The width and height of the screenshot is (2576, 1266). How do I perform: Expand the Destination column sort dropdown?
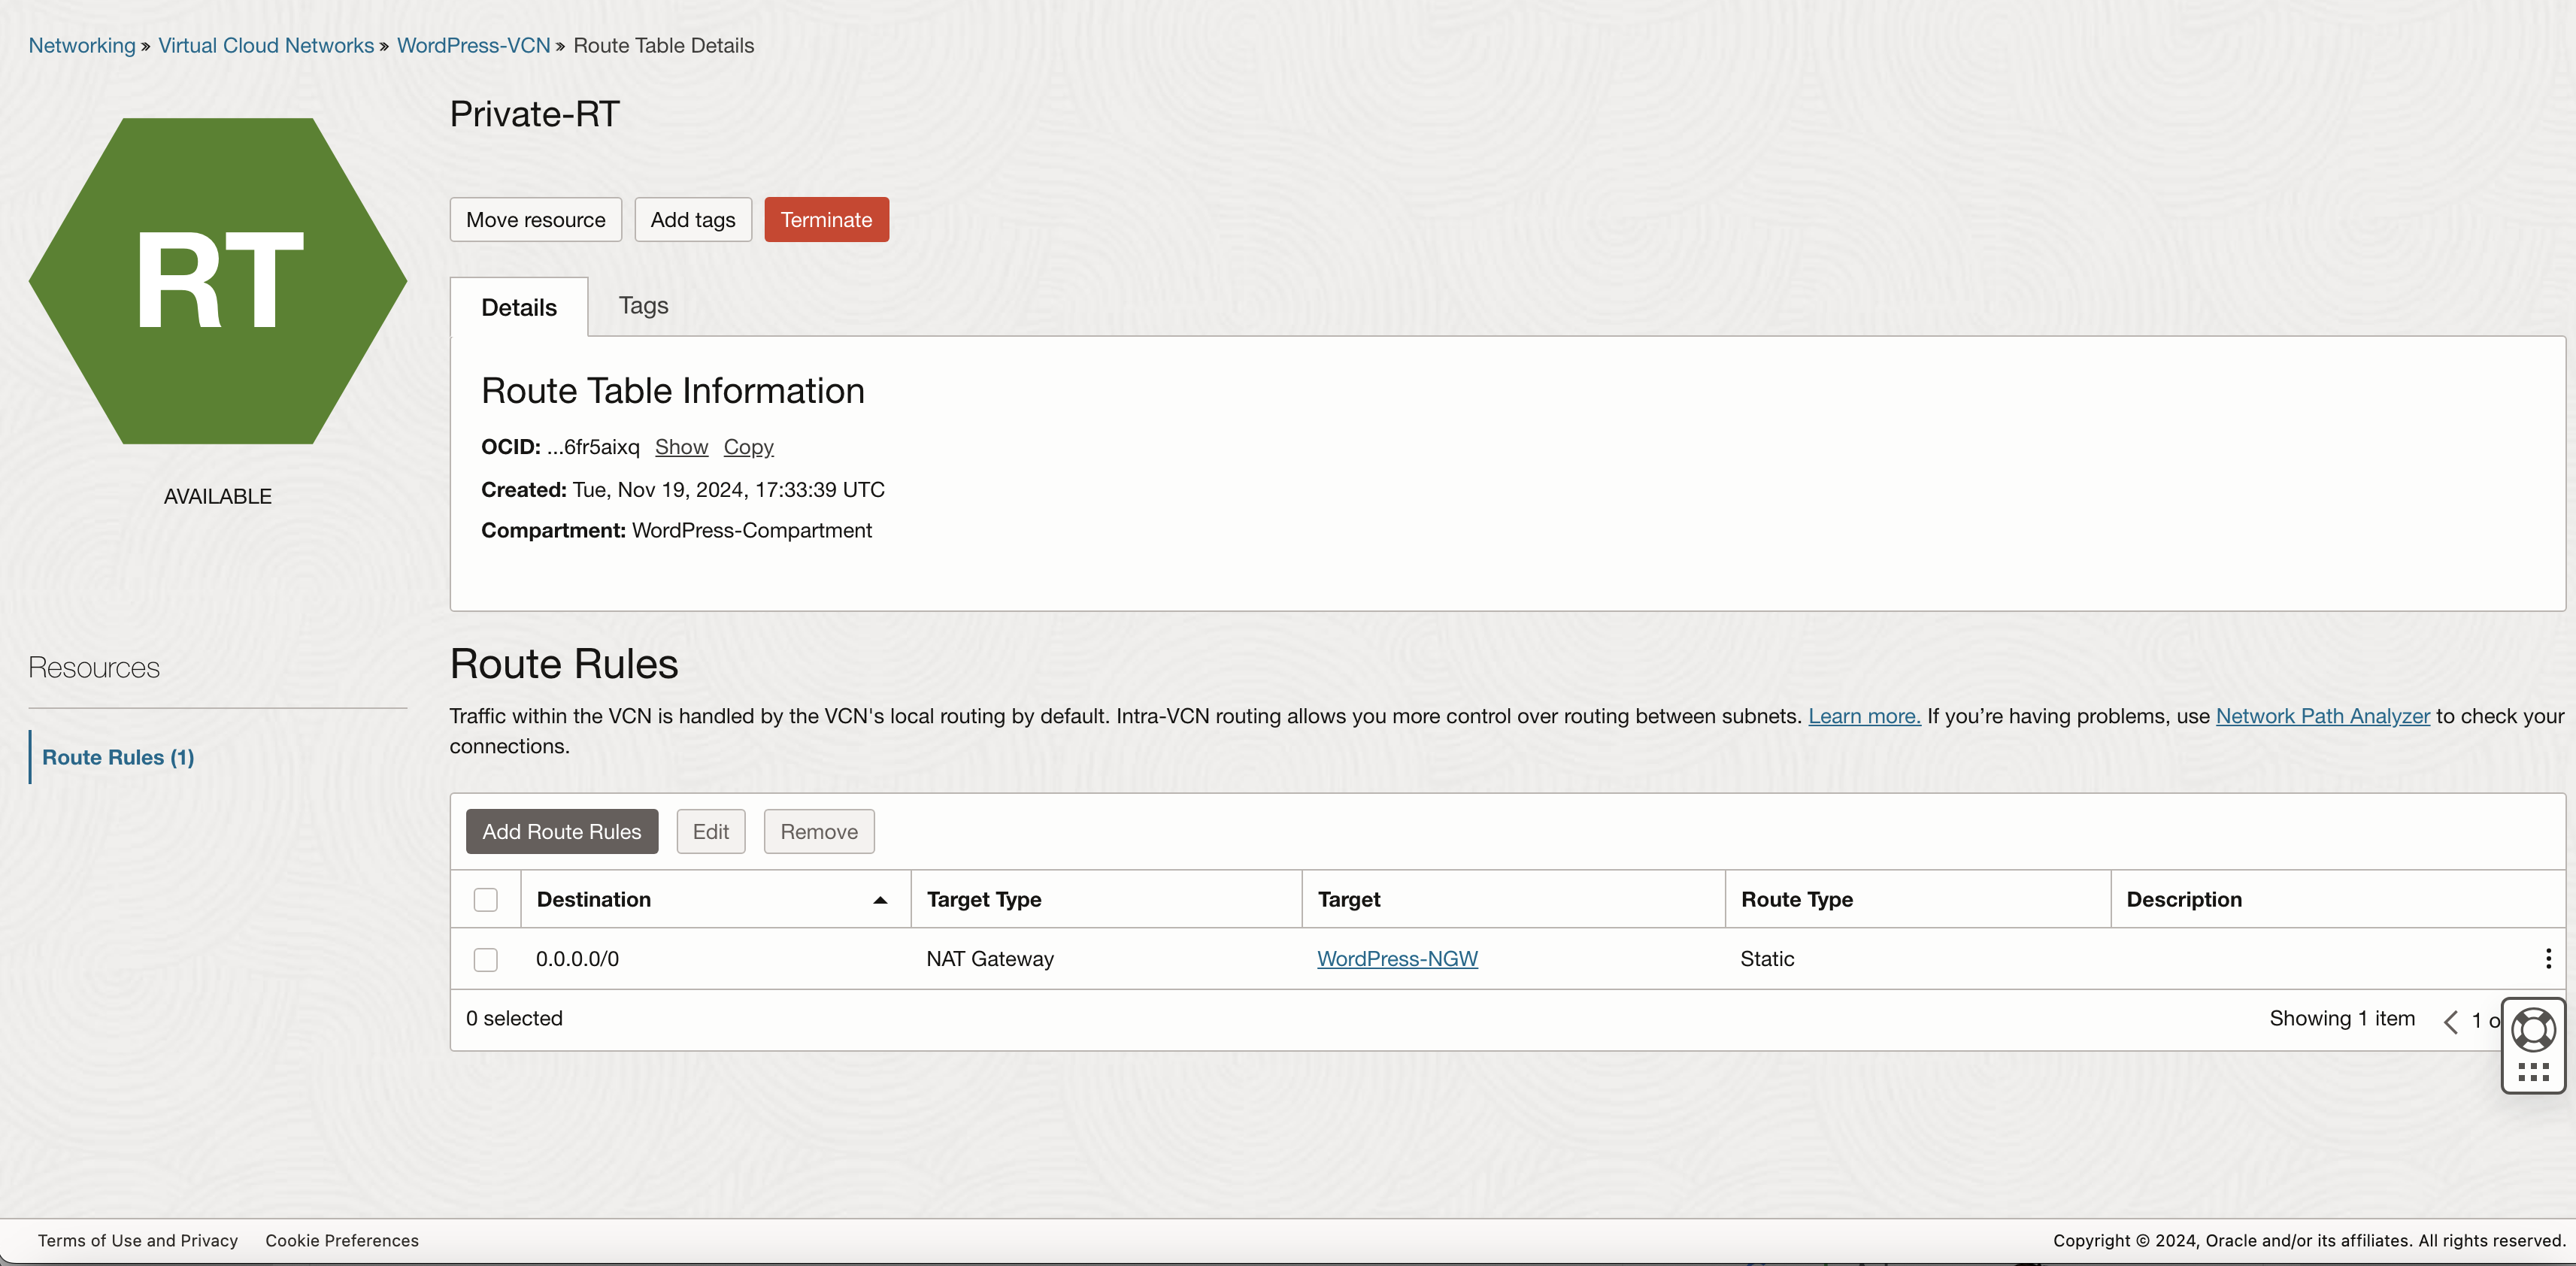click(880, 900)
